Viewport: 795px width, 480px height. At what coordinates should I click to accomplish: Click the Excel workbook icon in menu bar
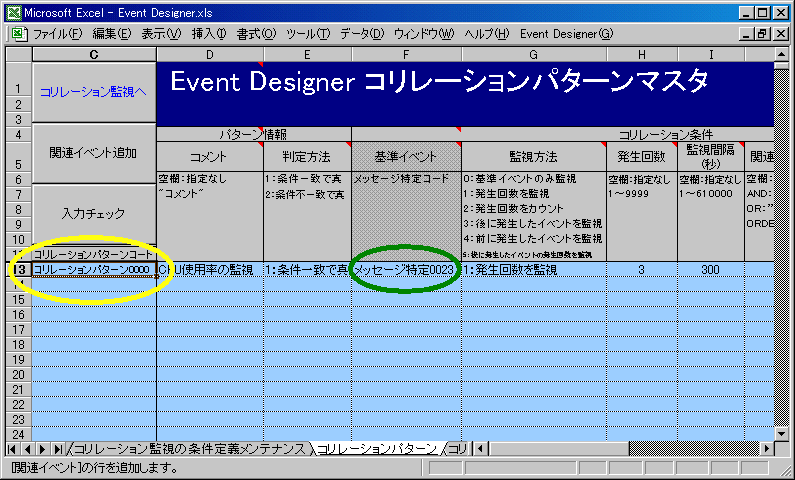(19, 34)
